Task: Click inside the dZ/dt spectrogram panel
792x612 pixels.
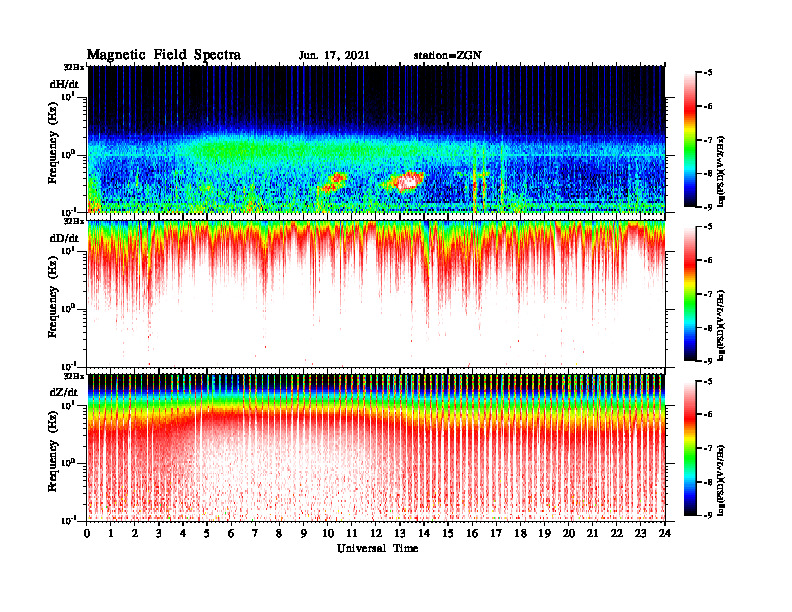Action: [376, 448]
